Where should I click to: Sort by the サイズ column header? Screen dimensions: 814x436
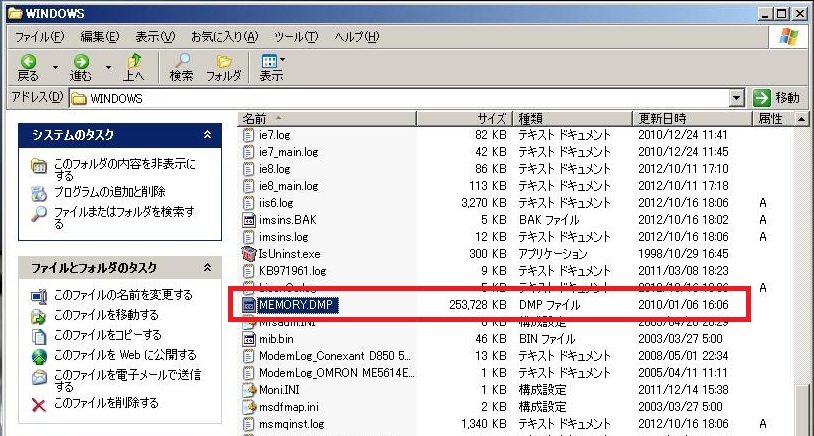coord(465,119)
